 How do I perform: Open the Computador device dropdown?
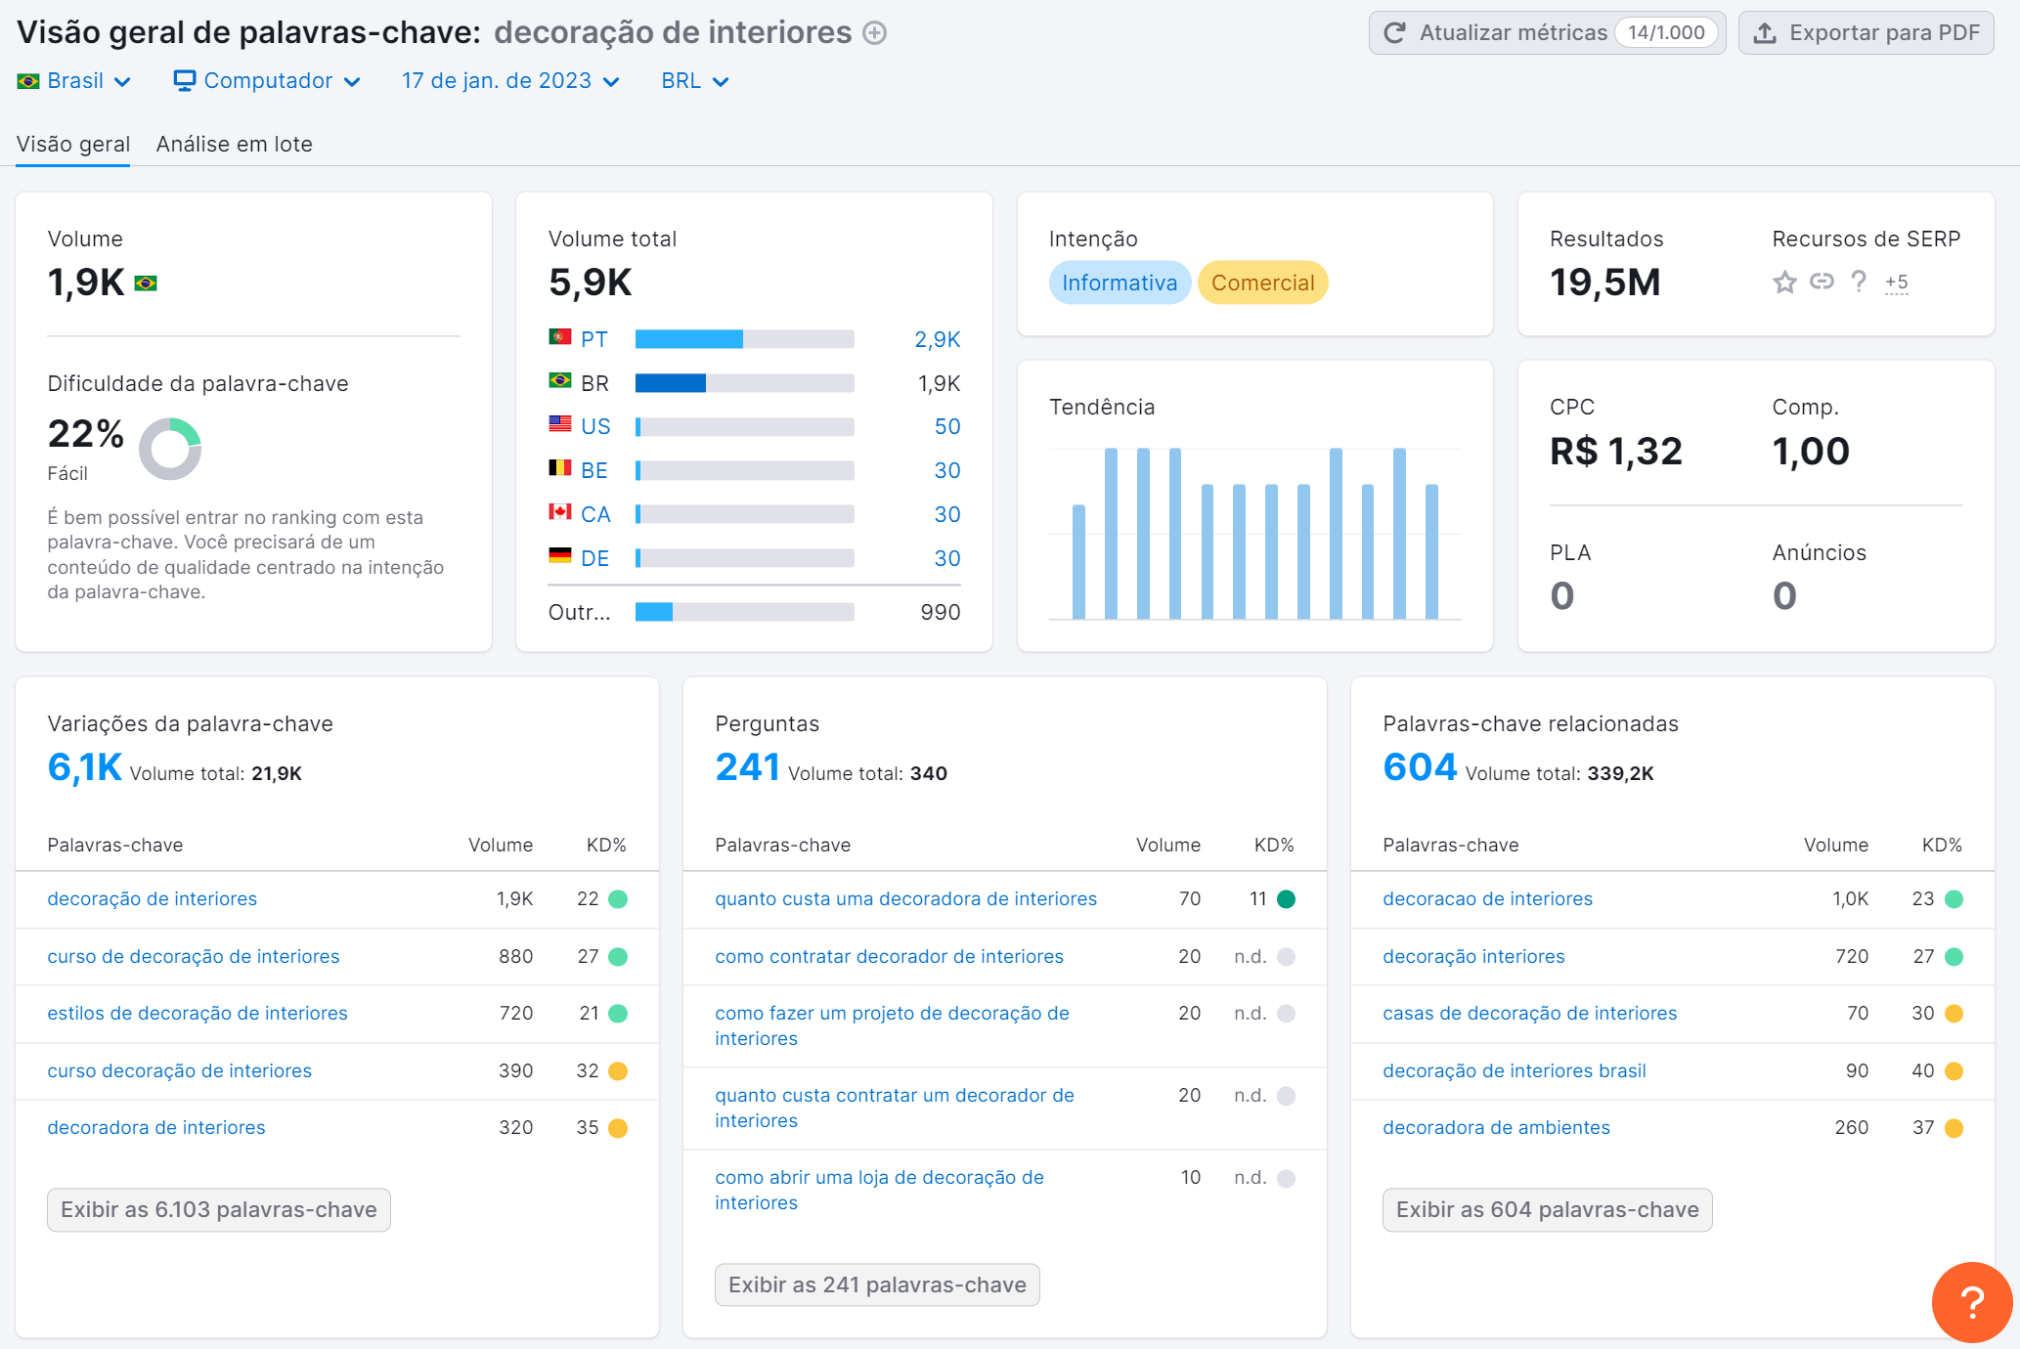tap(267, 81)
